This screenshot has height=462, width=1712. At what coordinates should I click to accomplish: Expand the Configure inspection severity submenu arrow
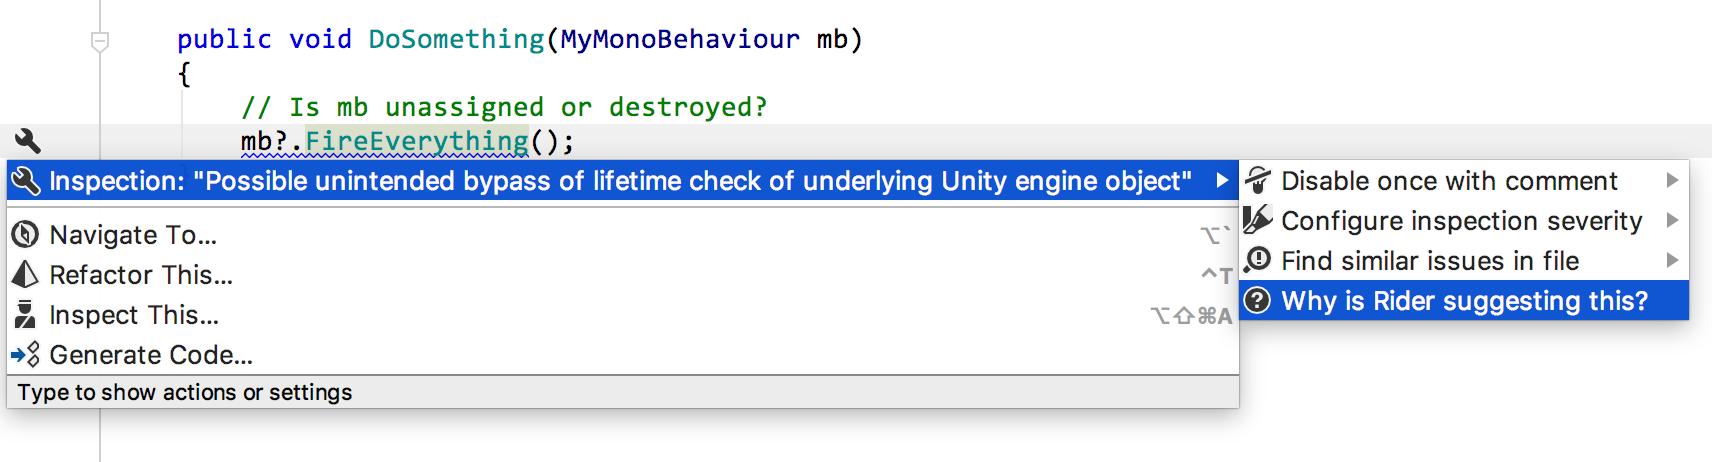point(1672,220)
